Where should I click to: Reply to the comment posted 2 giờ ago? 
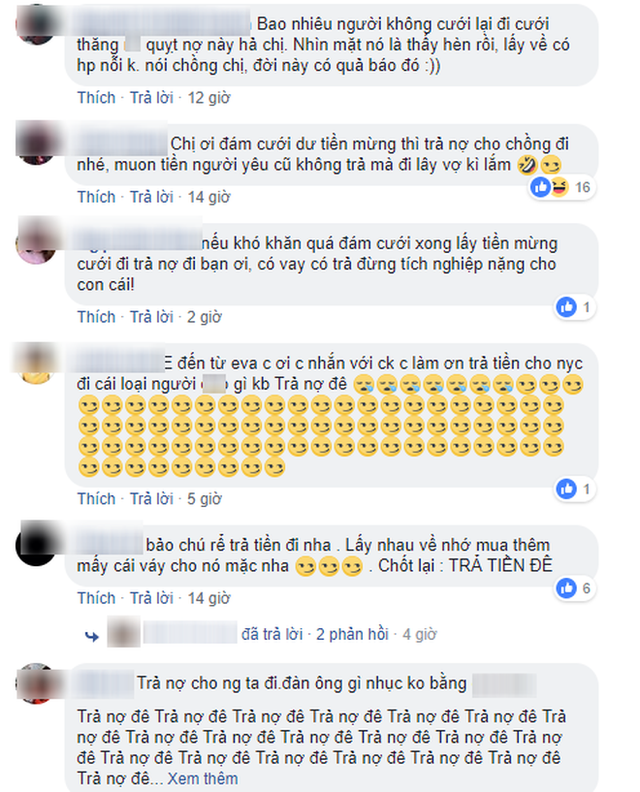coord(152,317)
